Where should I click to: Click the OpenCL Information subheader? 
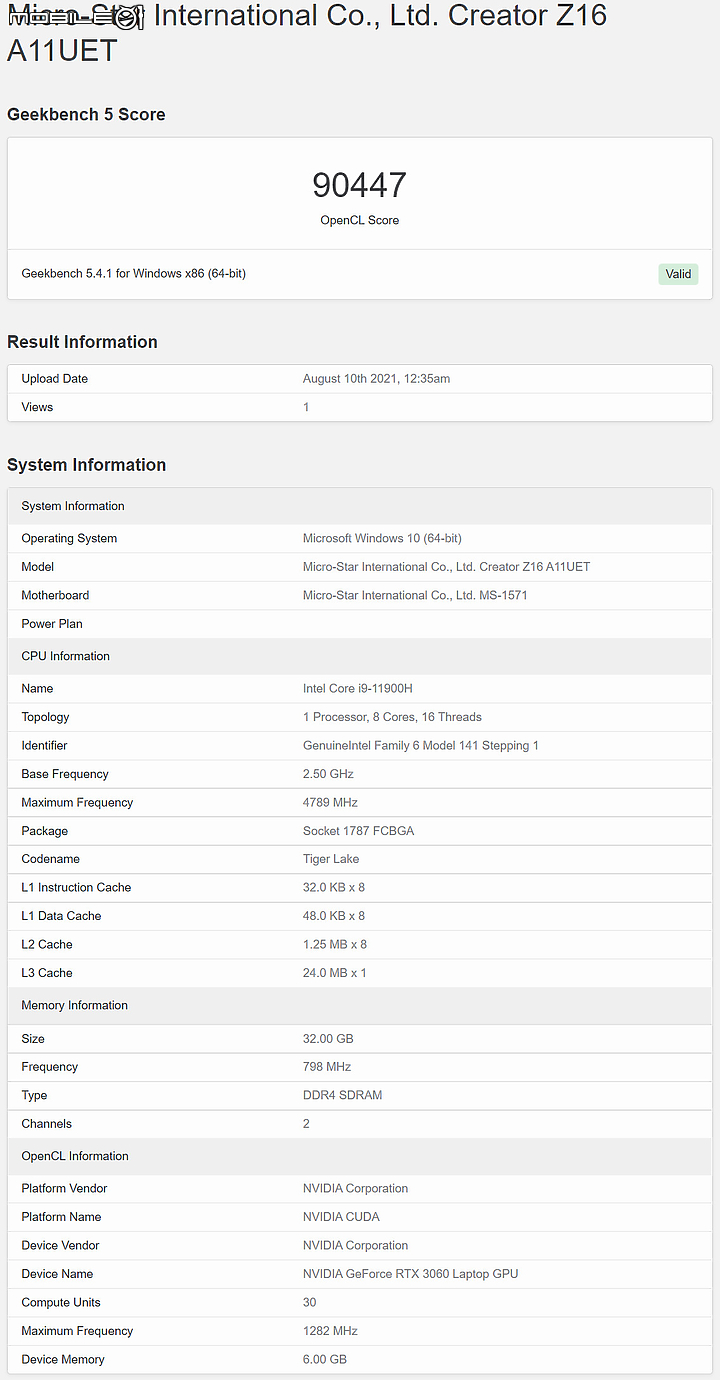(x=75, y=1156)
